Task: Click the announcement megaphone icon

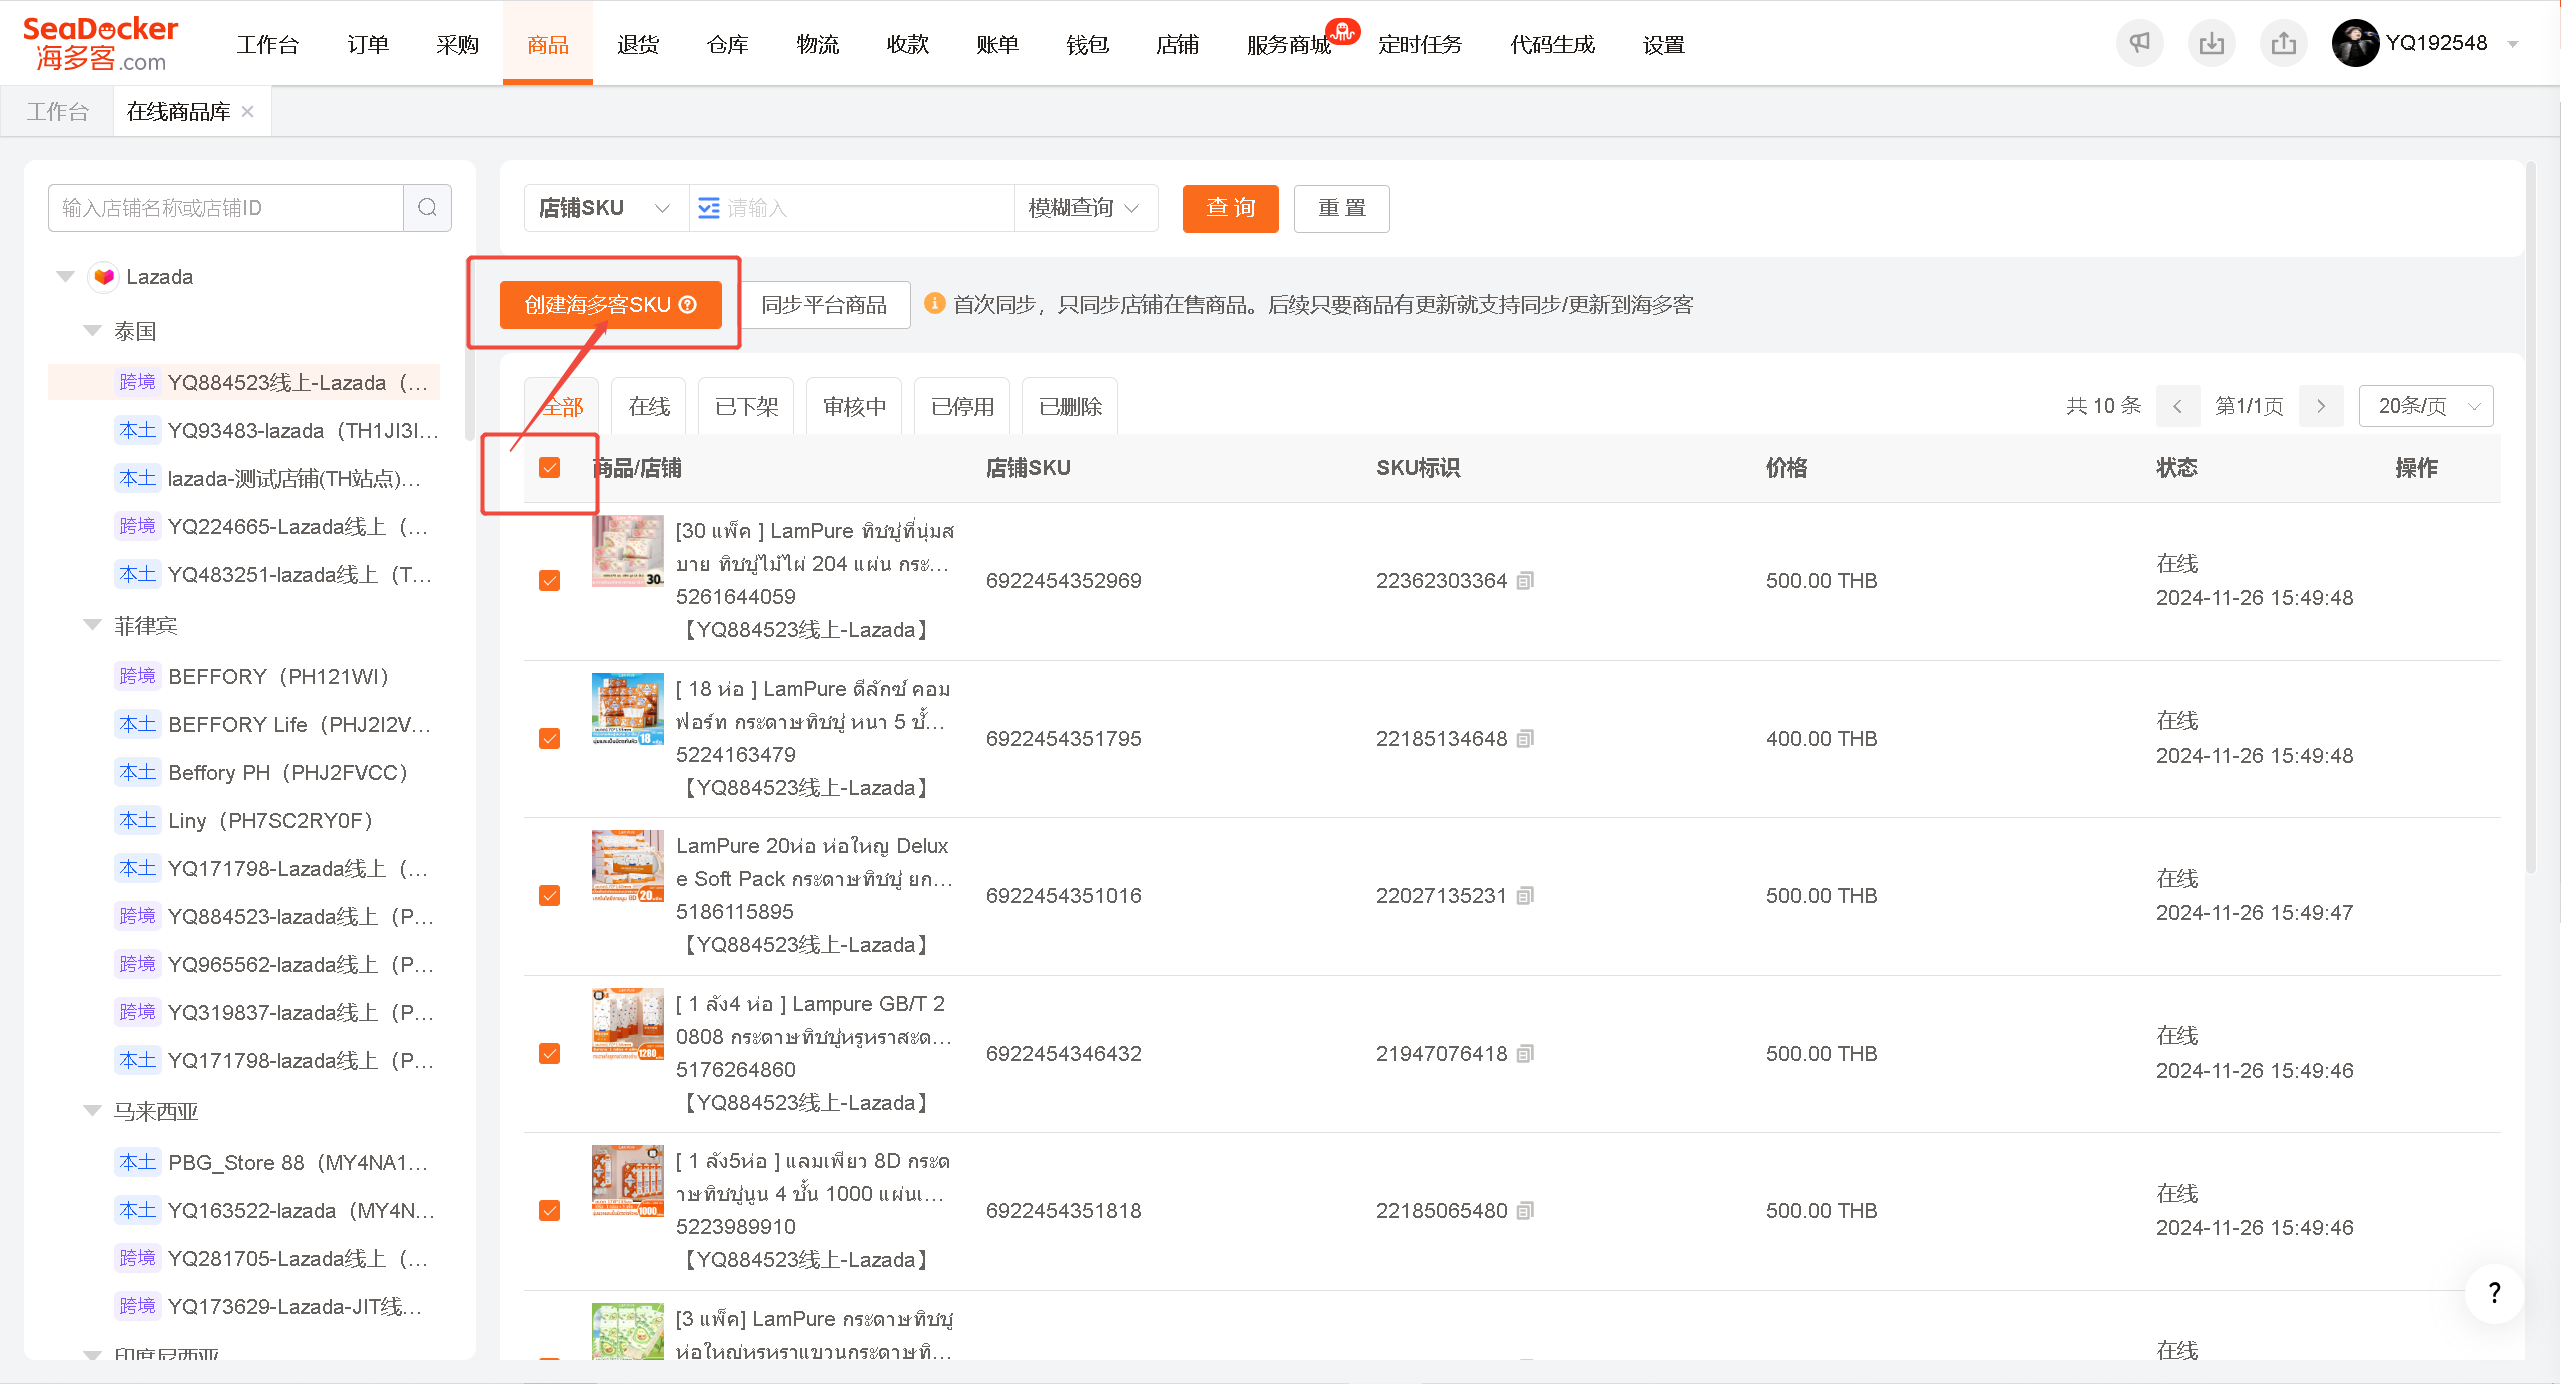Action: point(2139,43)
